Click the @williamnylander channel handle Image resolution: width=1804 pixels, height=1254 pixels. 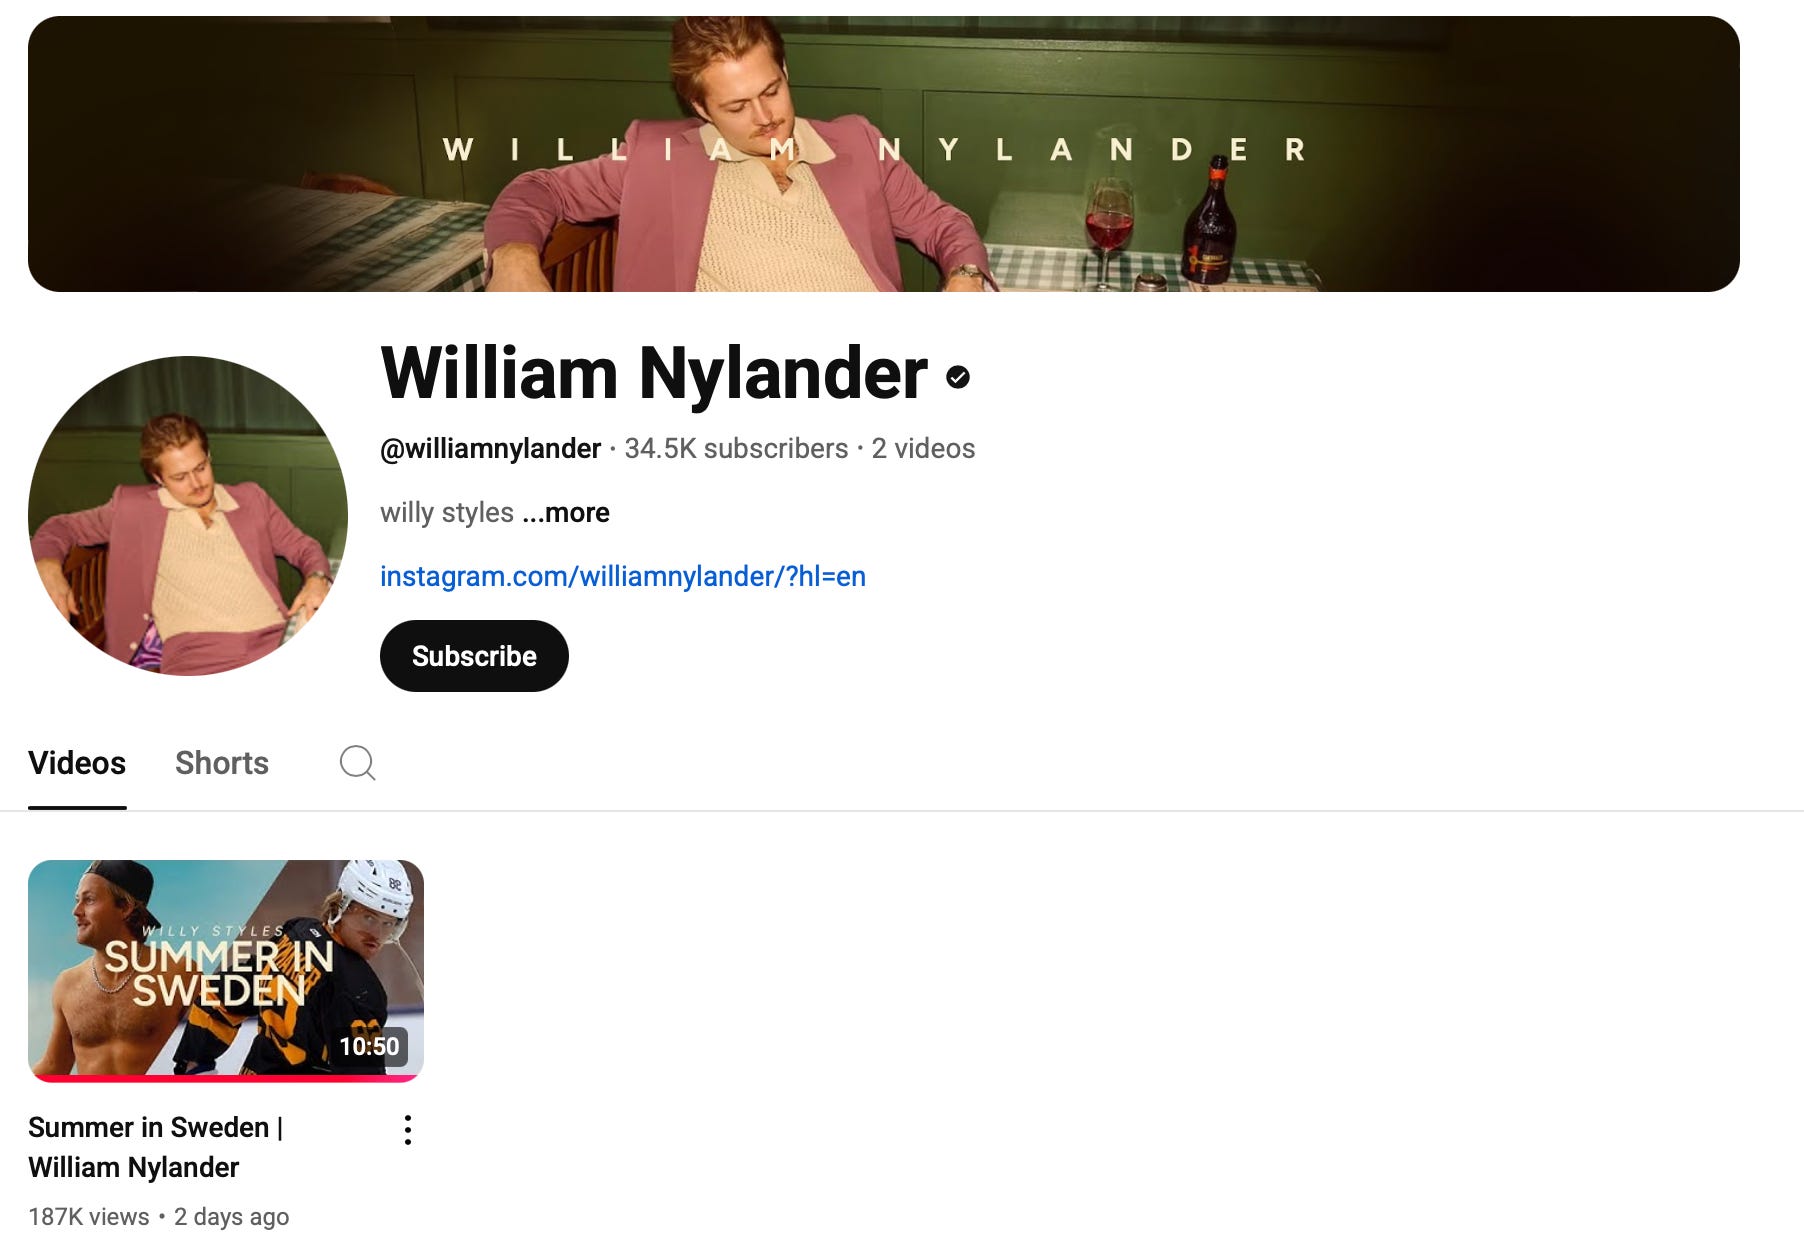pos(491,449)
